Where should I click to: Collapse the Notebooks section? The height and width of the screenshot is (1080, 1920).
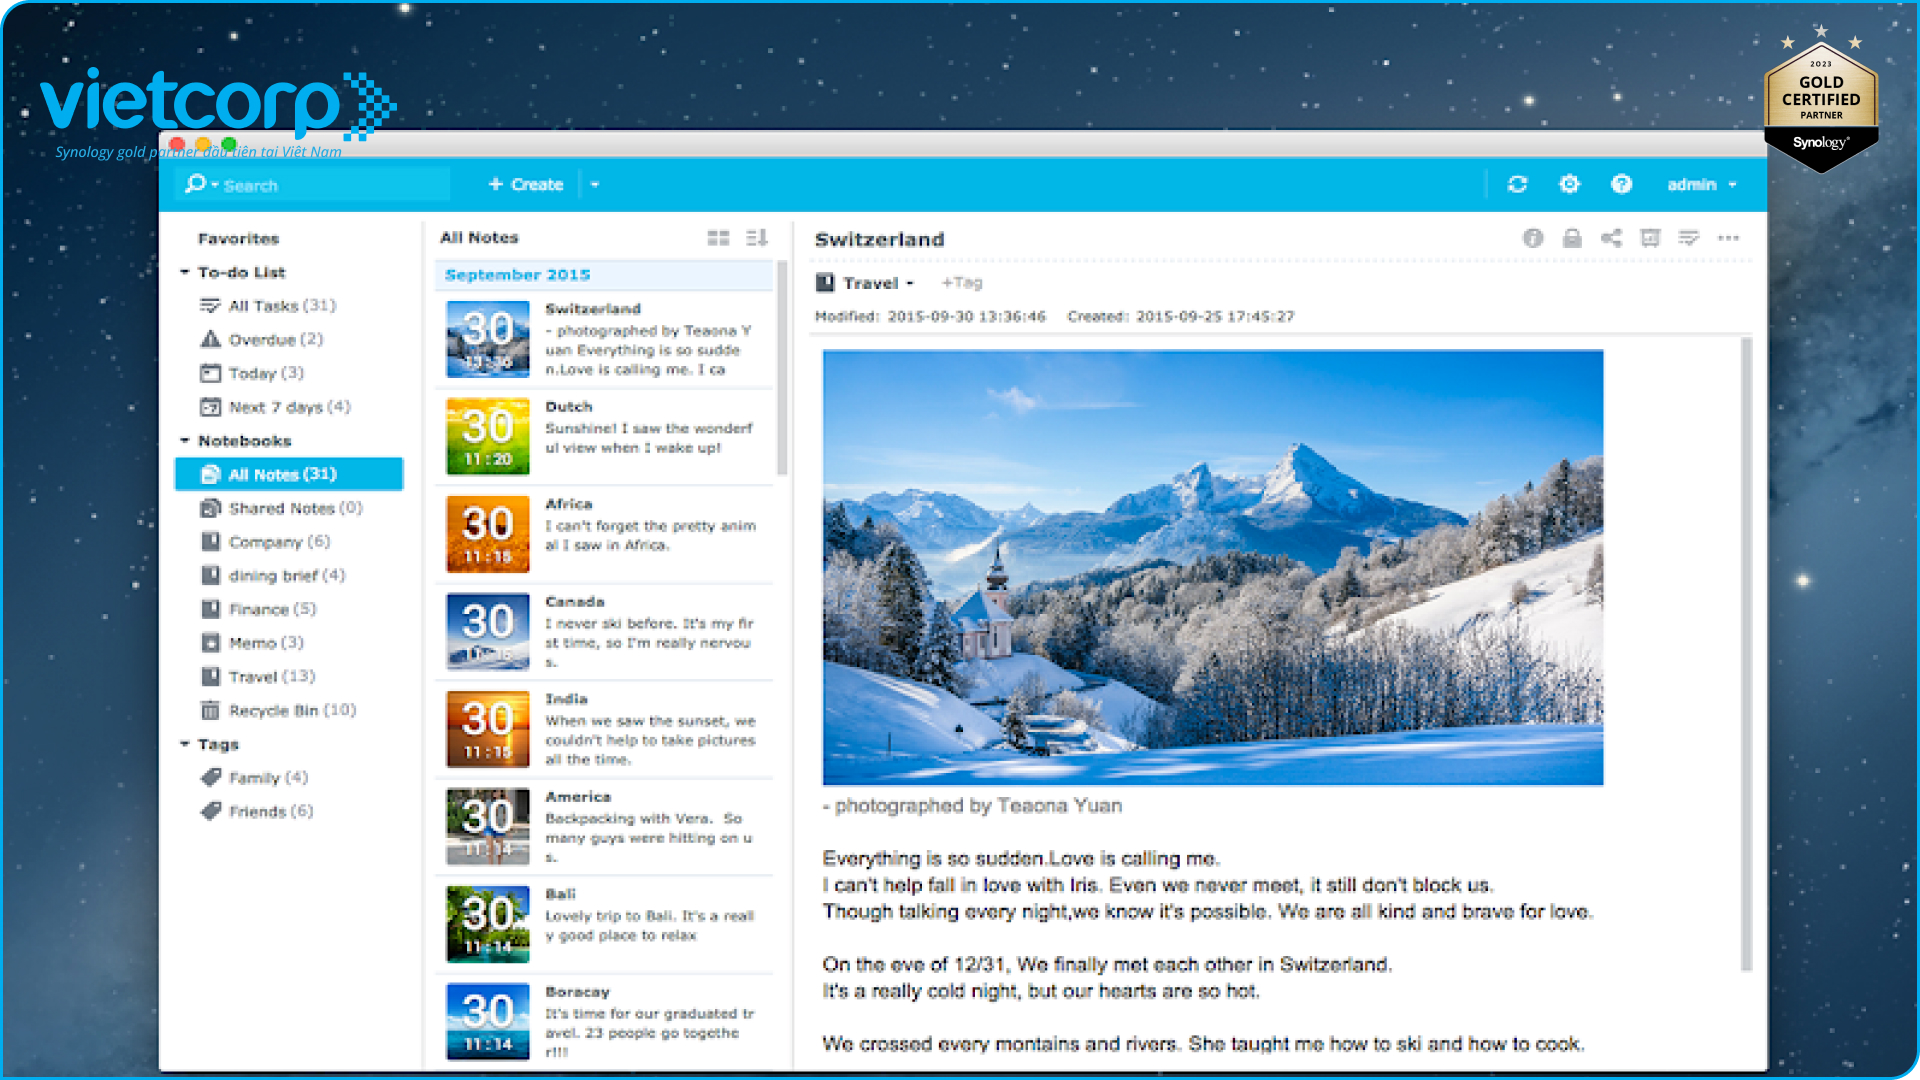click(185, 441)
